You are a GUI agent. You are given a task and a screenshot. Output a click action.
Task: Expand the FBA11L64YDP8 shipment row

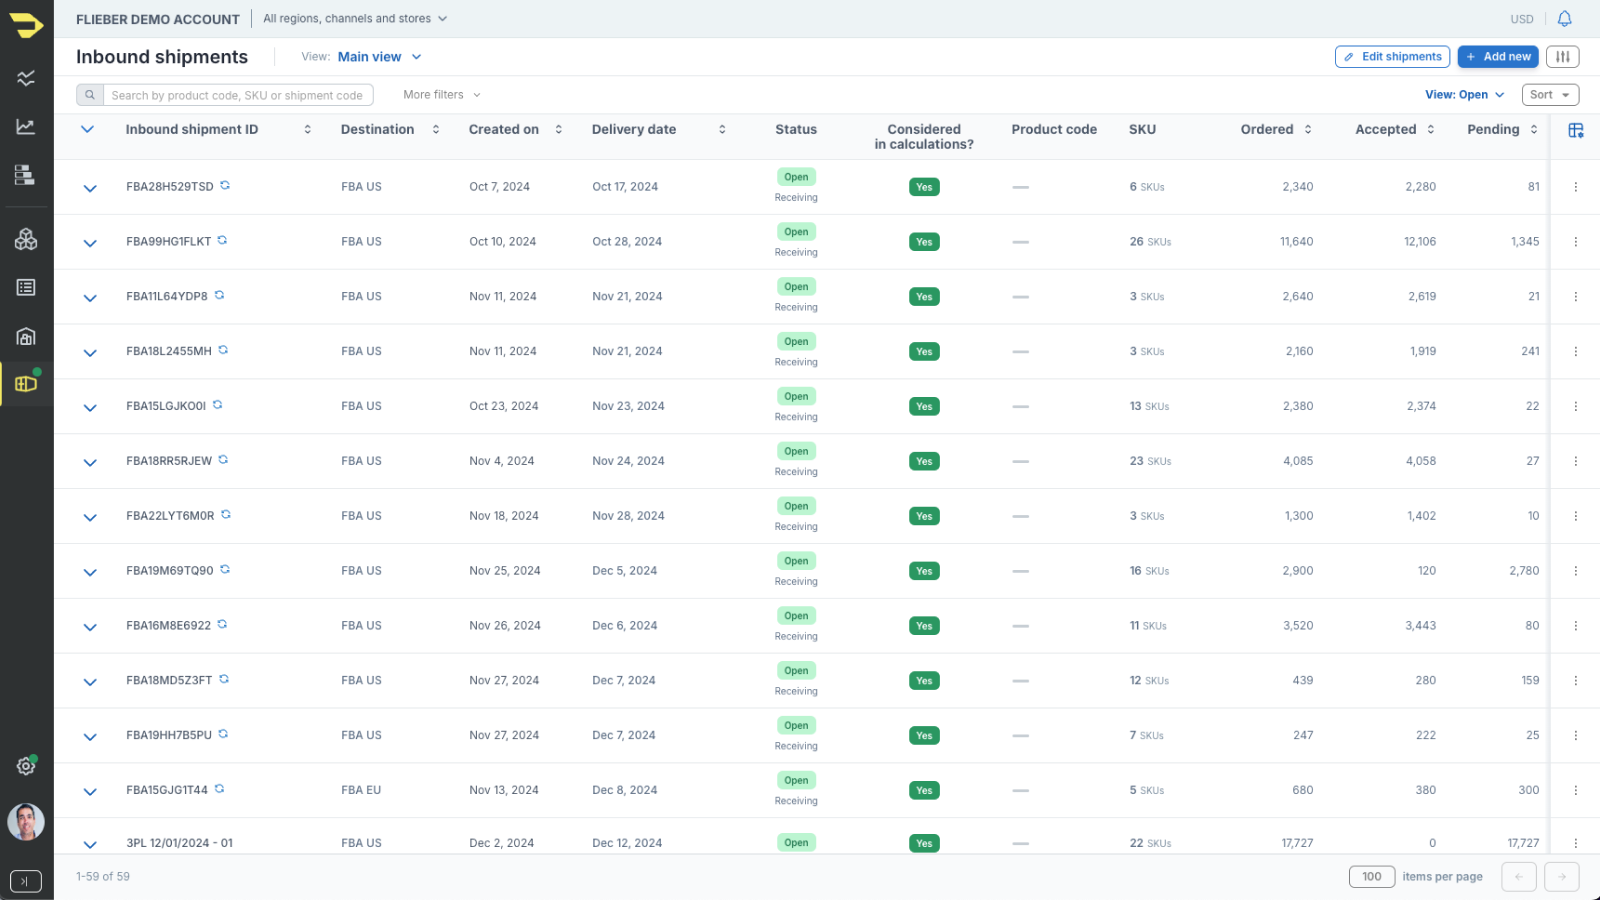(90, 298)
